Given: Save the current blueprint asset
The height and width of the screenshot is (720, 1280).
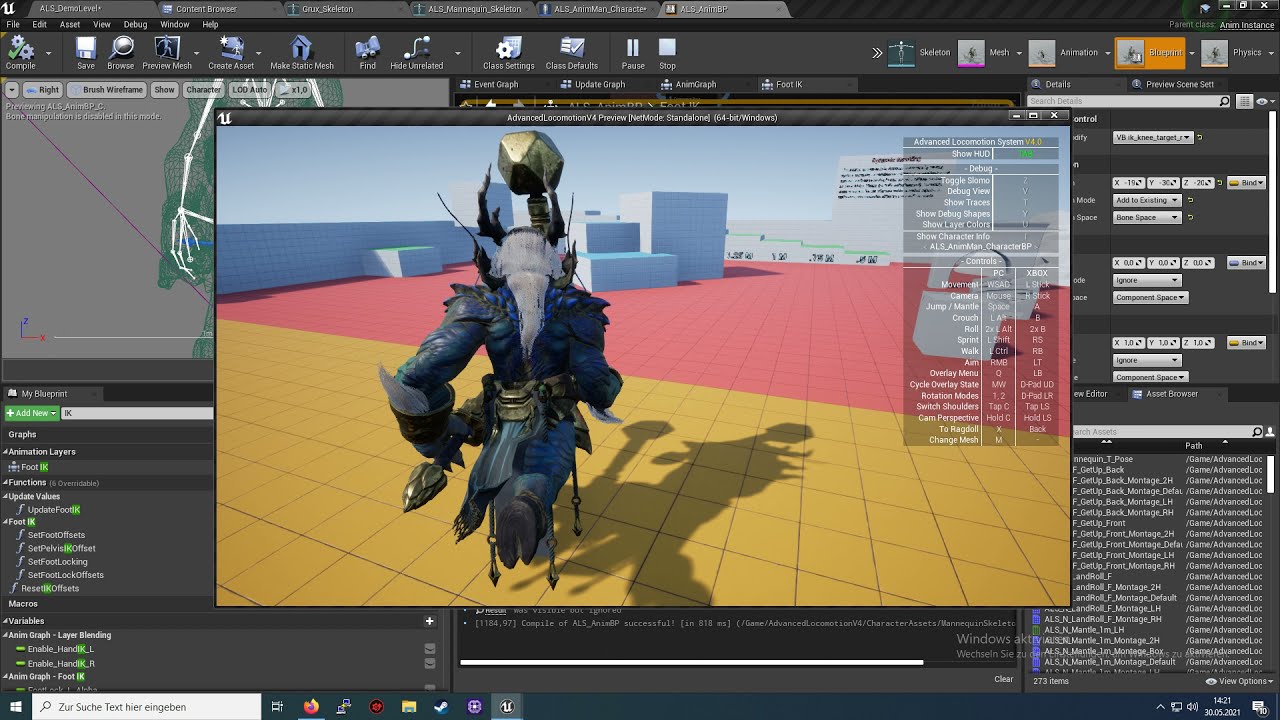Looking at the screenshot, I should [86, 52].
